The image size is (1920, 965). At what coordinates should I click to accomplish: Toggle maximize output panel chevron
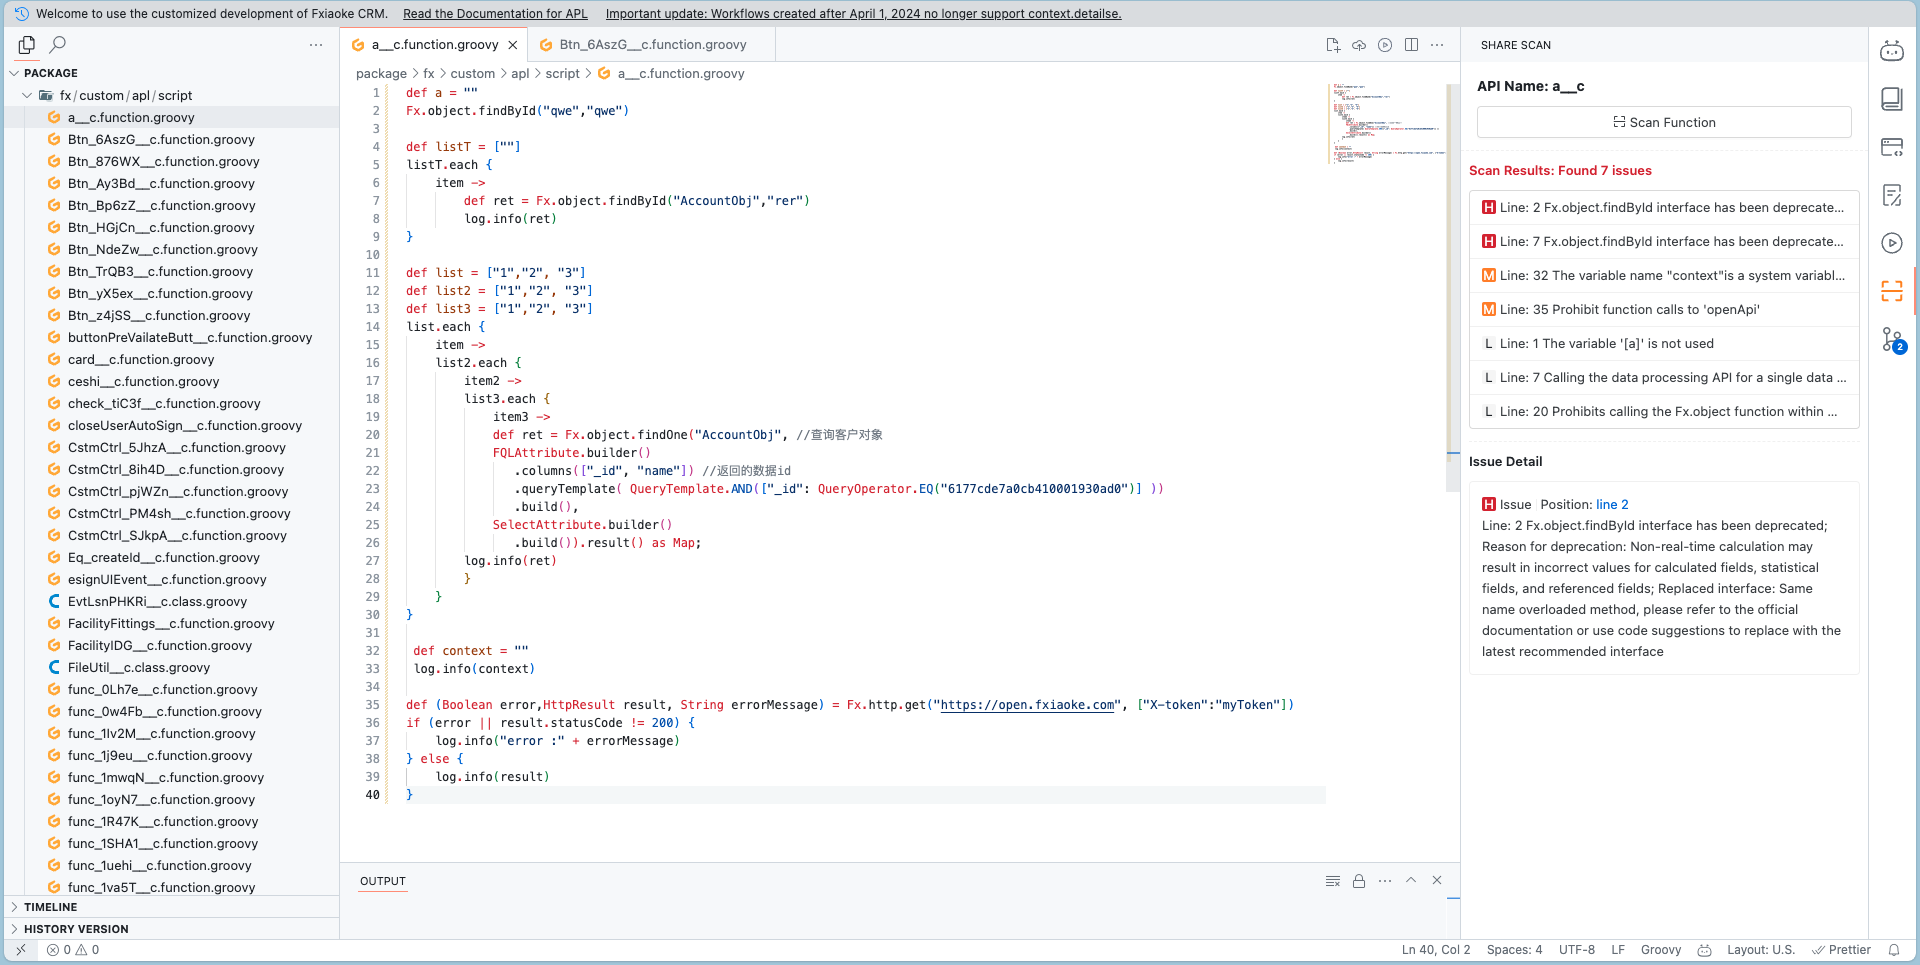(x=1411, y=881)
